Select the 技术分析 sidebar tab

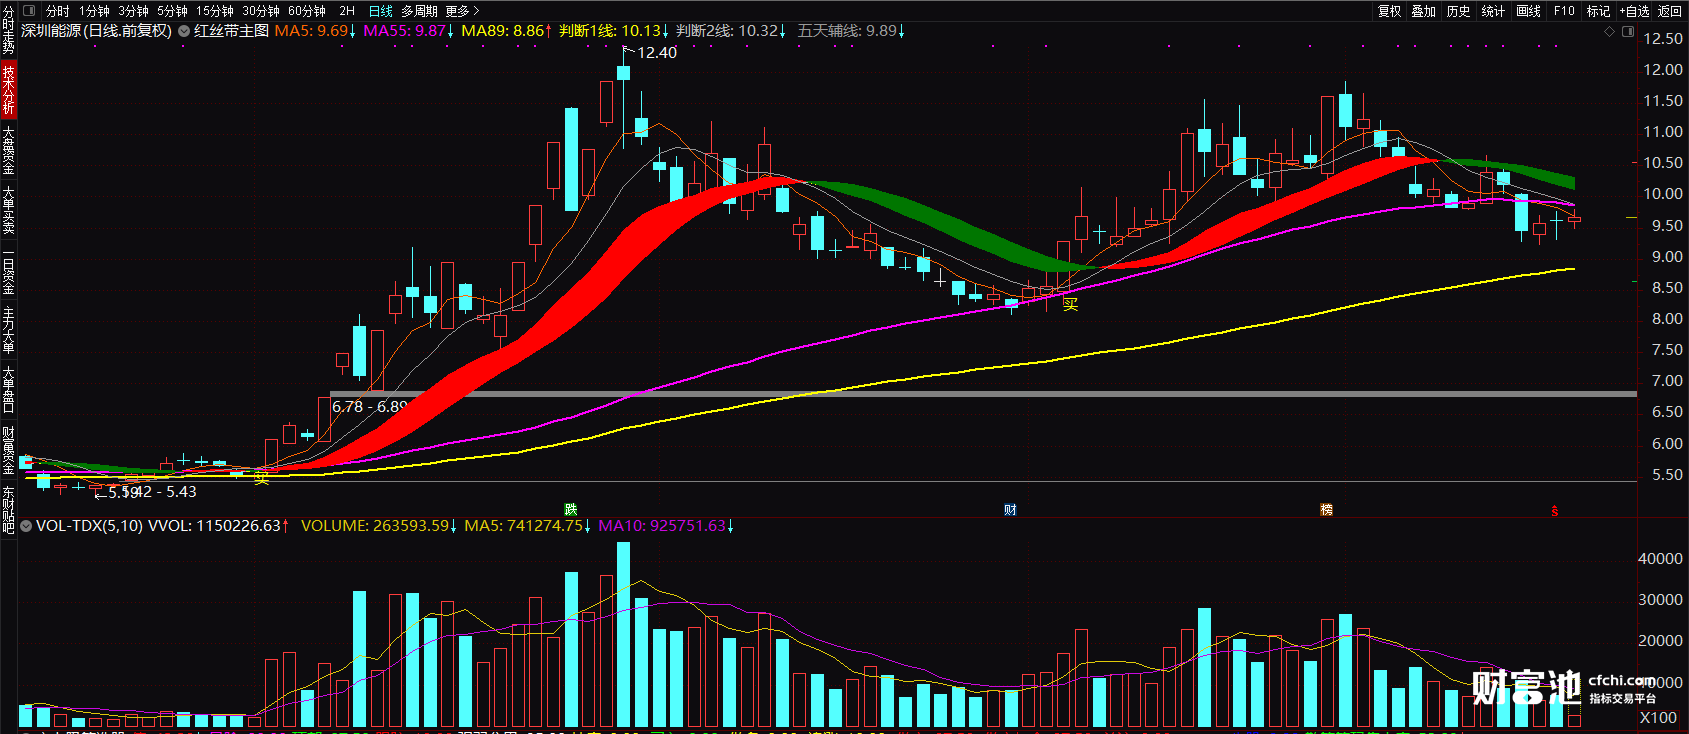(x=8, y=88)
